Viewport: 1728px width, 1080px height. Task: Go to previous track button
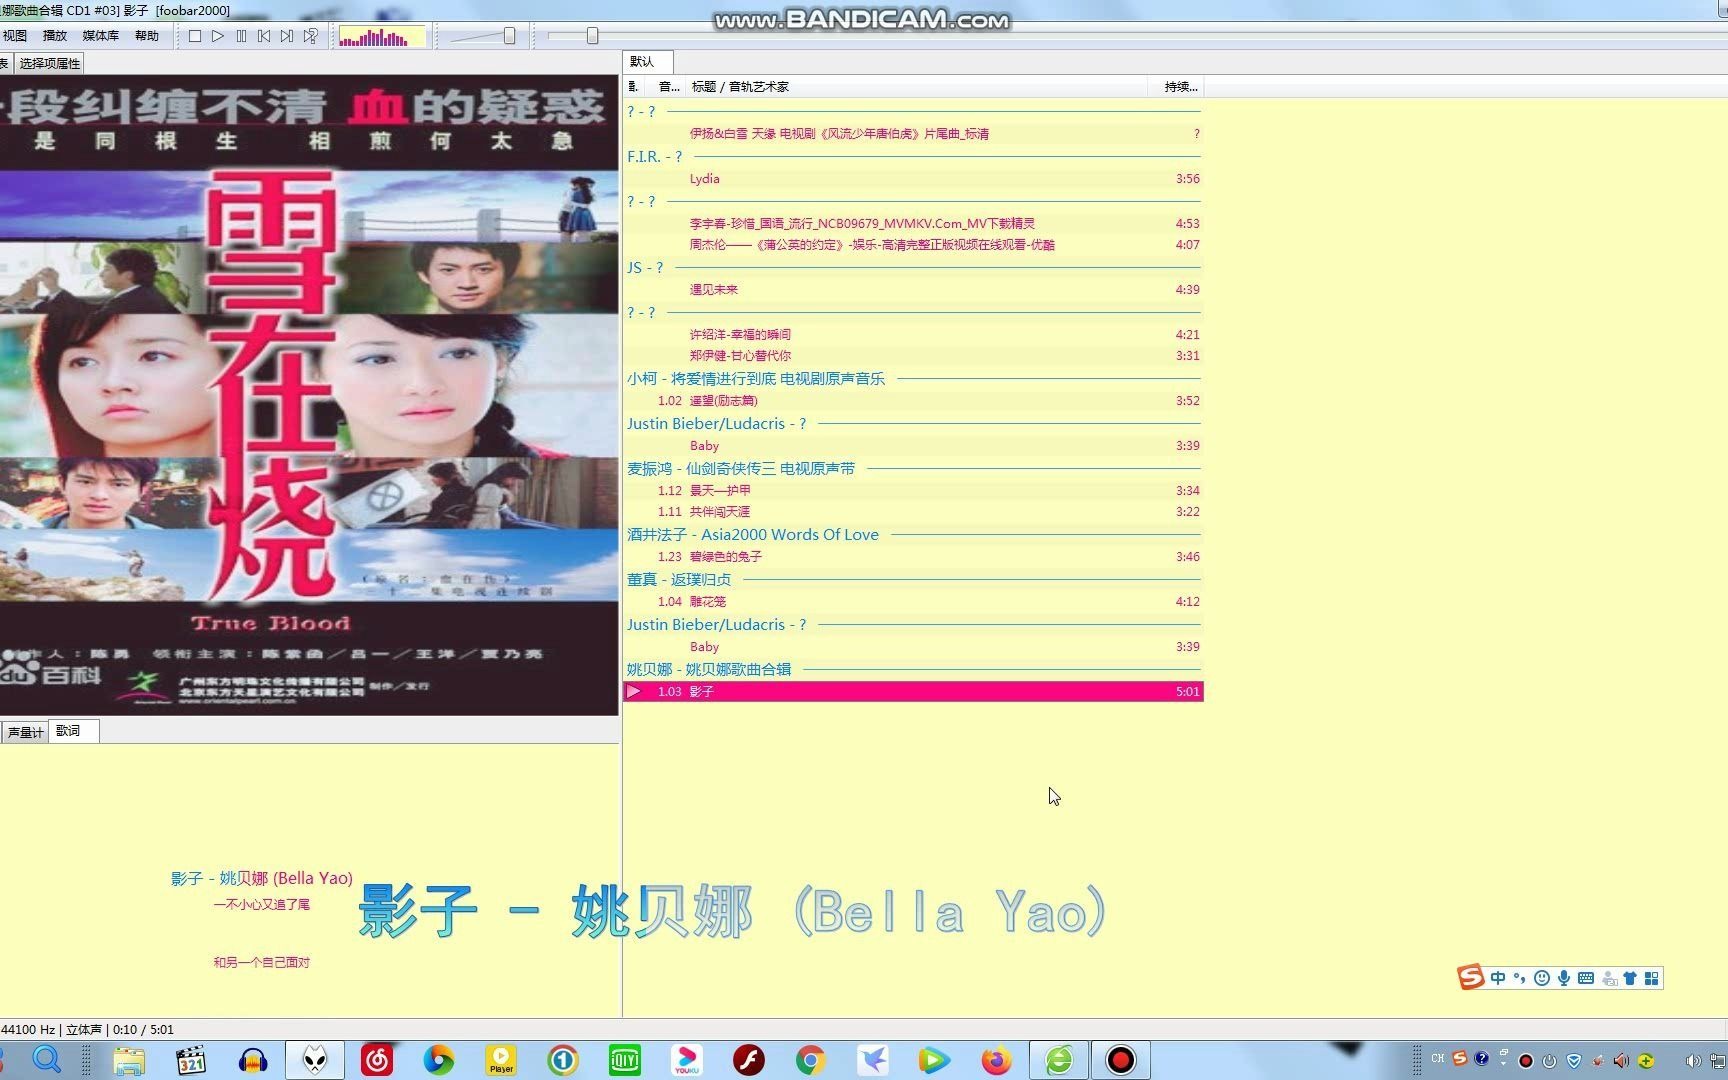pos(264,36)
